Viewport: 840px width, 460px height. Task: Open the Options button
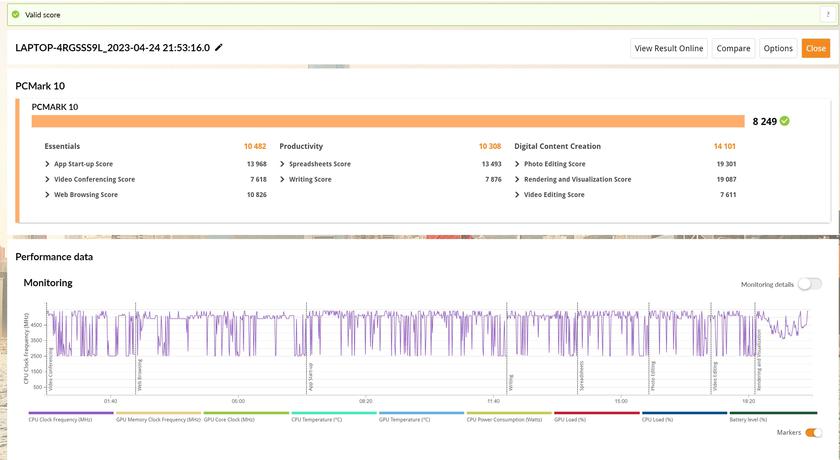click(777, 48)
